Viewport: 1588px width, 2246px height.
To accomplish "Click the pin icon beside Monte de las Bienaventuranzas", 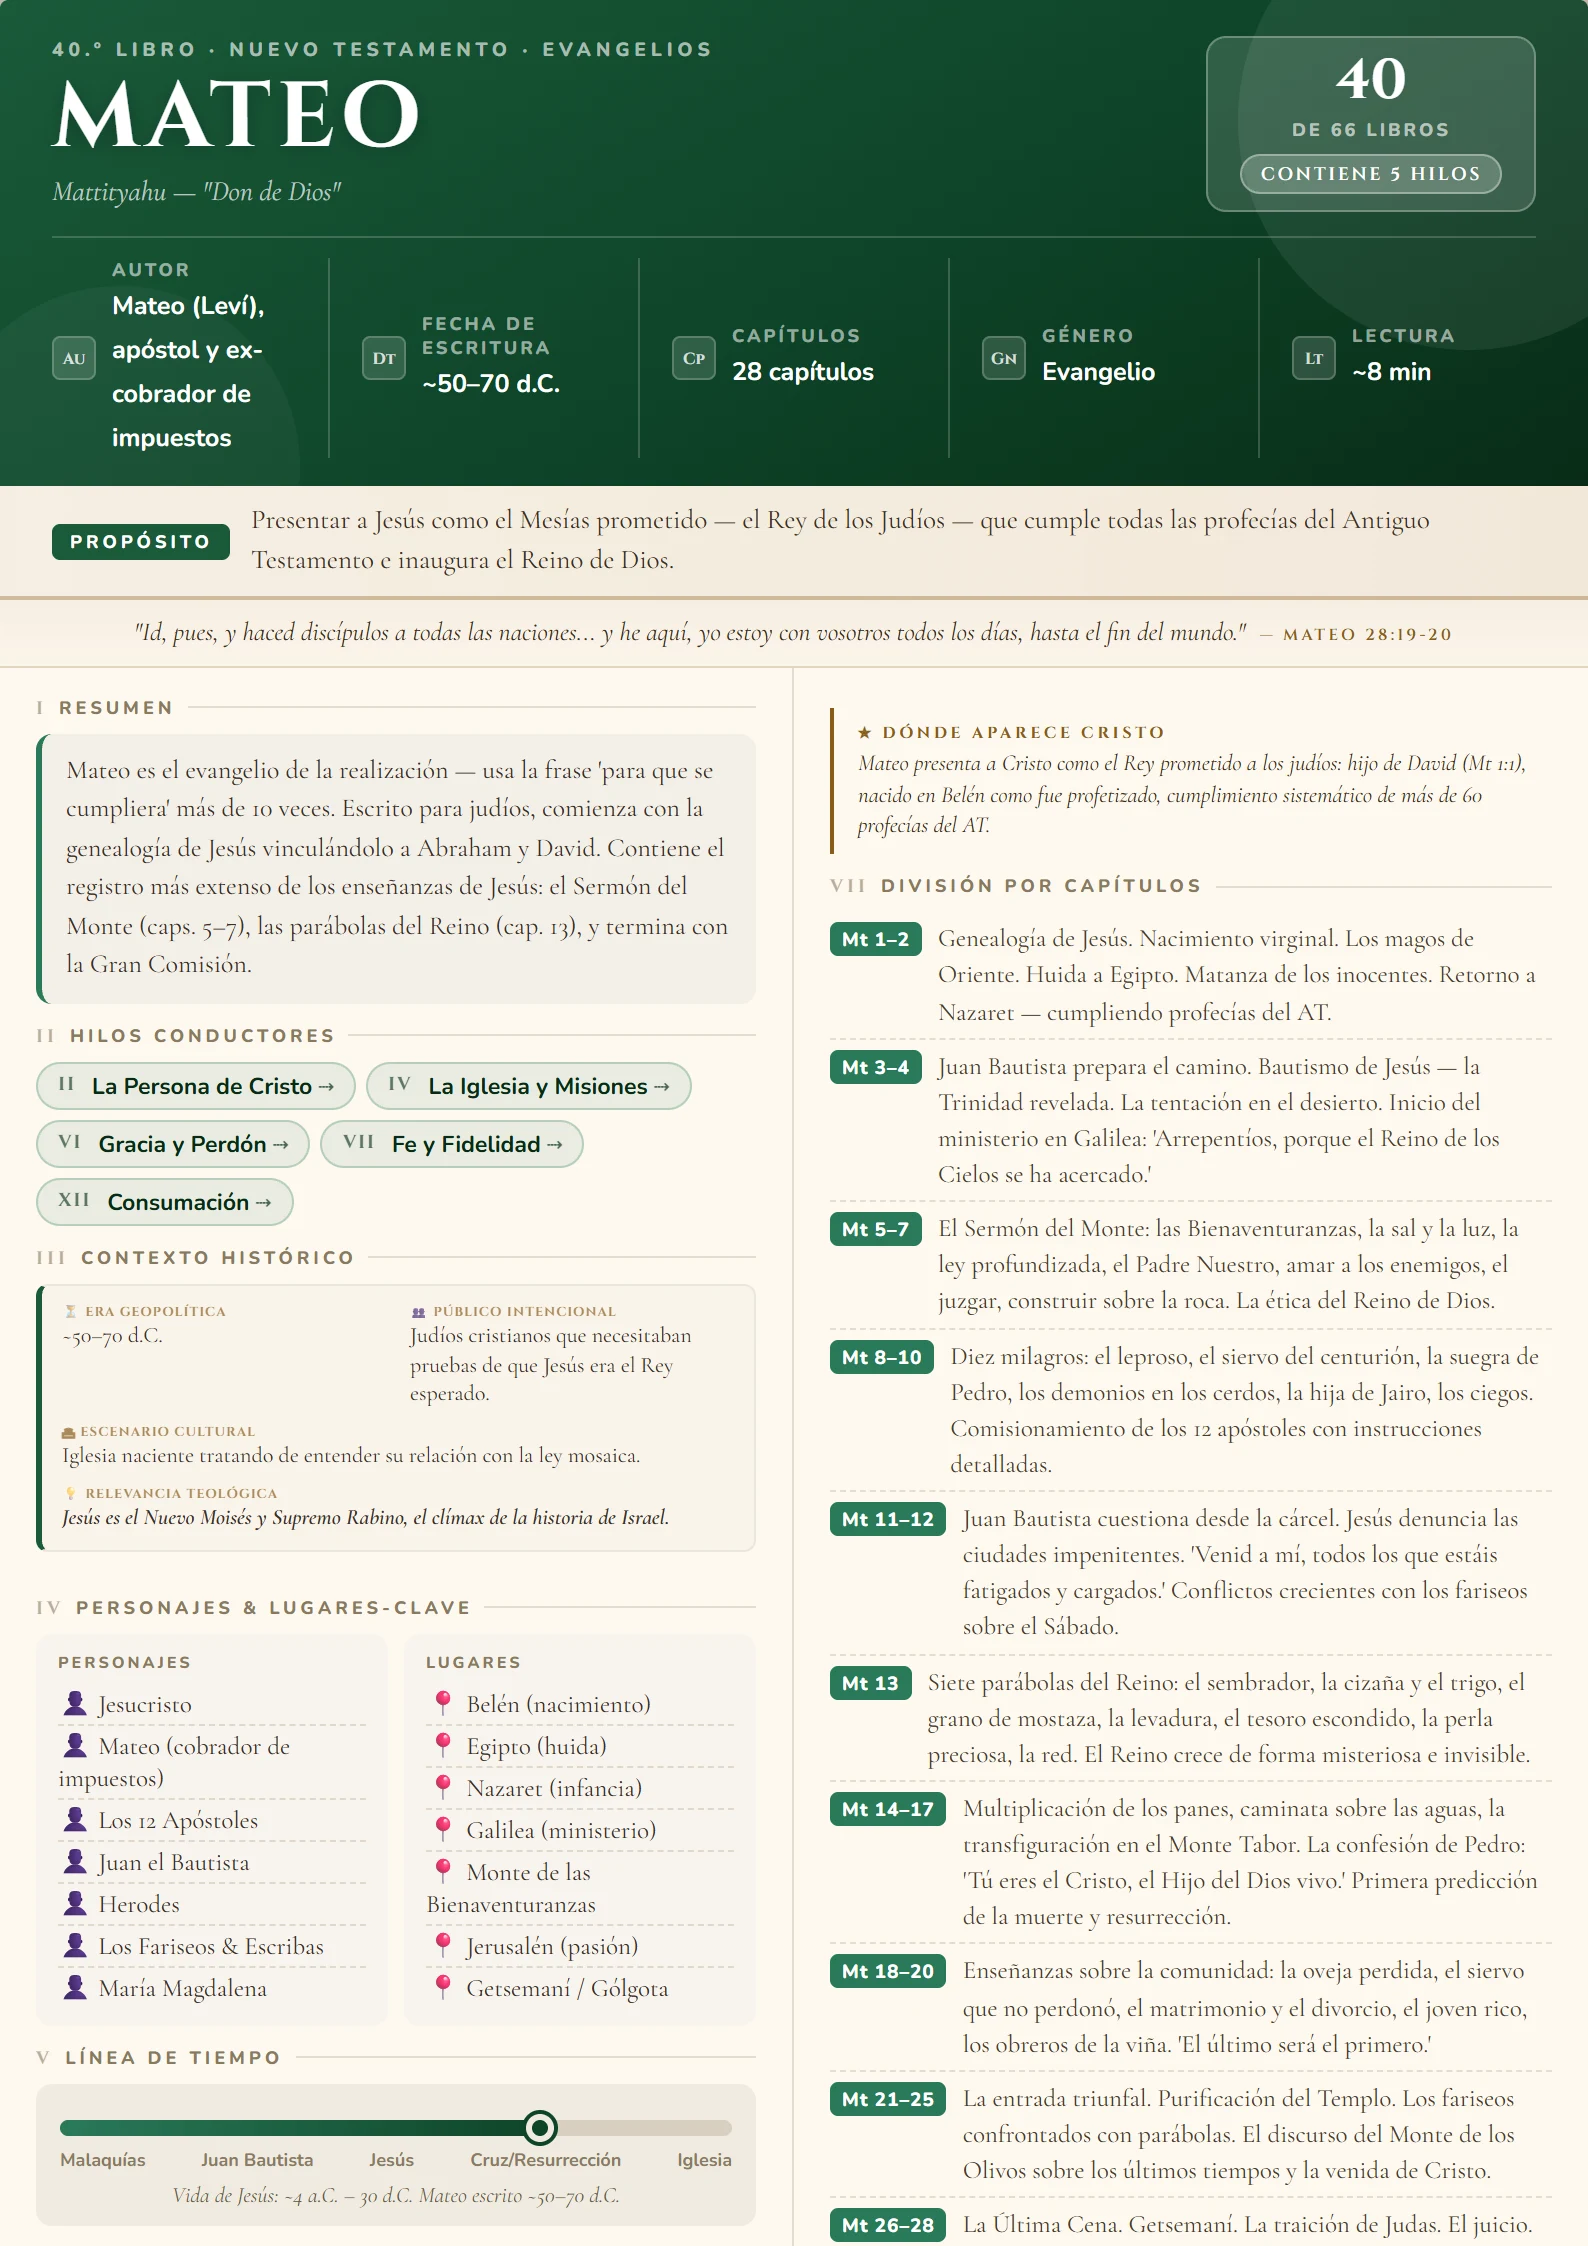I will (443, 1871).
